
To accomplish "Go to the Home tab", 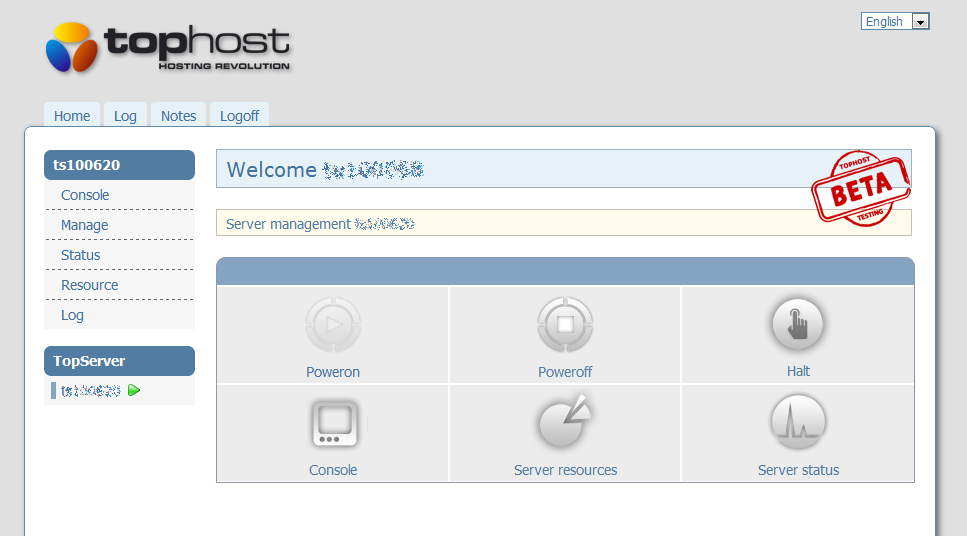I will pyautogui.click(x=72, y=116).
